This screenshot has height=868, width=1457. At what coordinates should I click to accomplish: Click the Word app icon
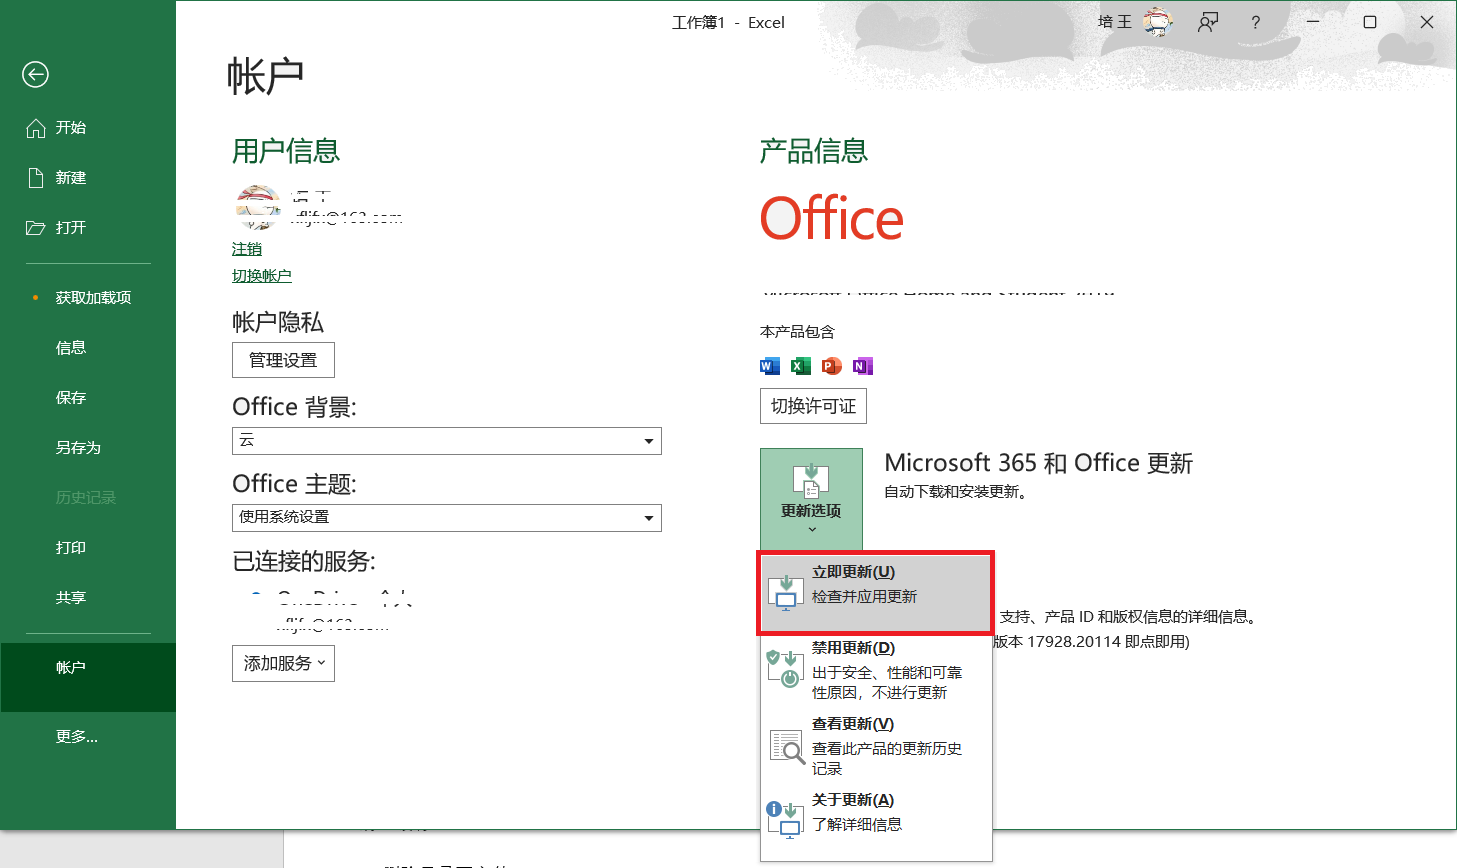(x=770, y=366)
